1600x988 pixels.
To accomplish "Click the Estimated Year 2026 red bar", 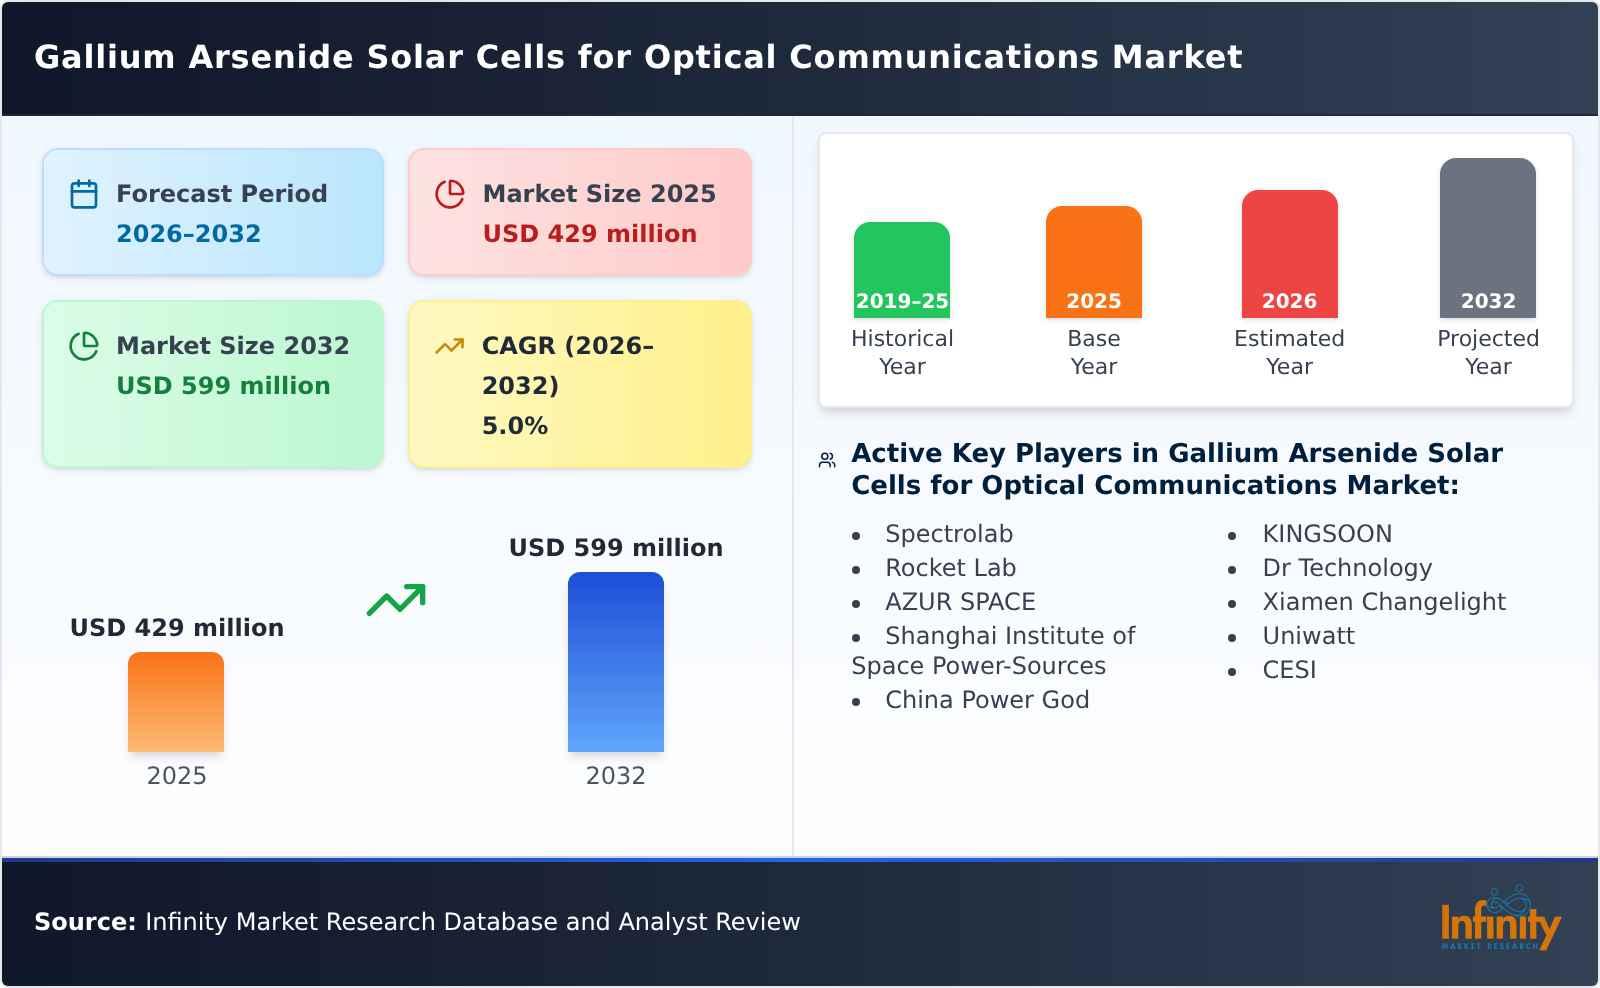I will coord(1289,255).
